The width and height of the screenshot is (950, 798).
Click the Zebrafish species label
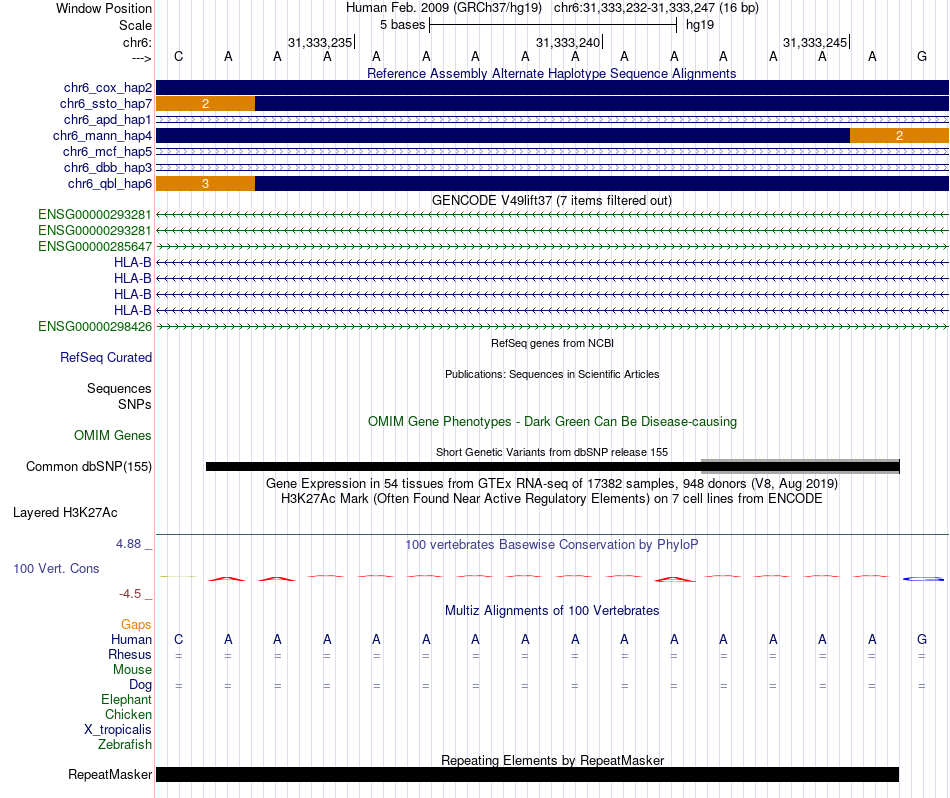[125, 745]
